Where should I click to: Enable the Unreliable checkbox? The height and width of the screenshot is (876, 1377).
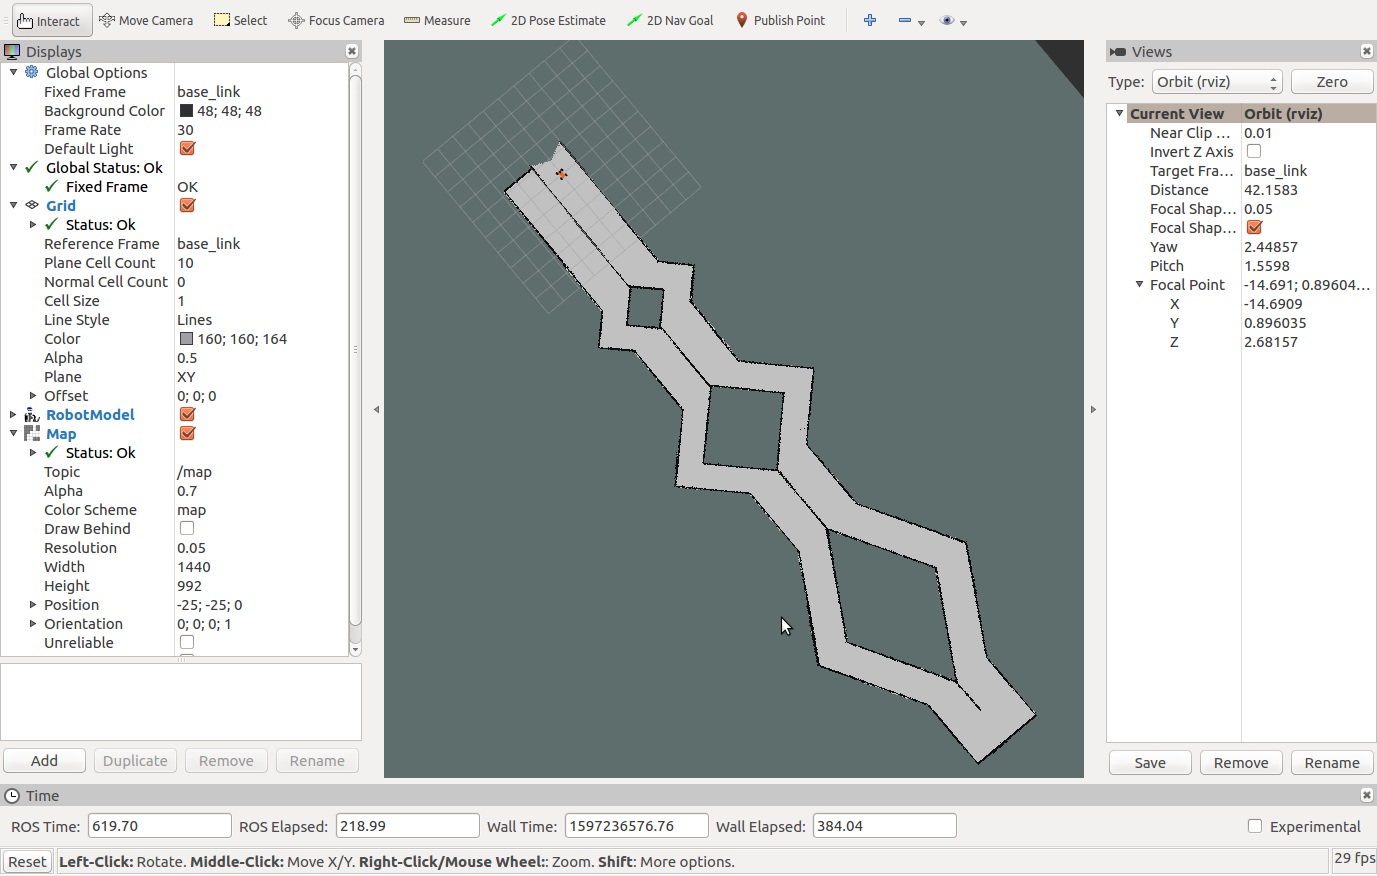187,642
